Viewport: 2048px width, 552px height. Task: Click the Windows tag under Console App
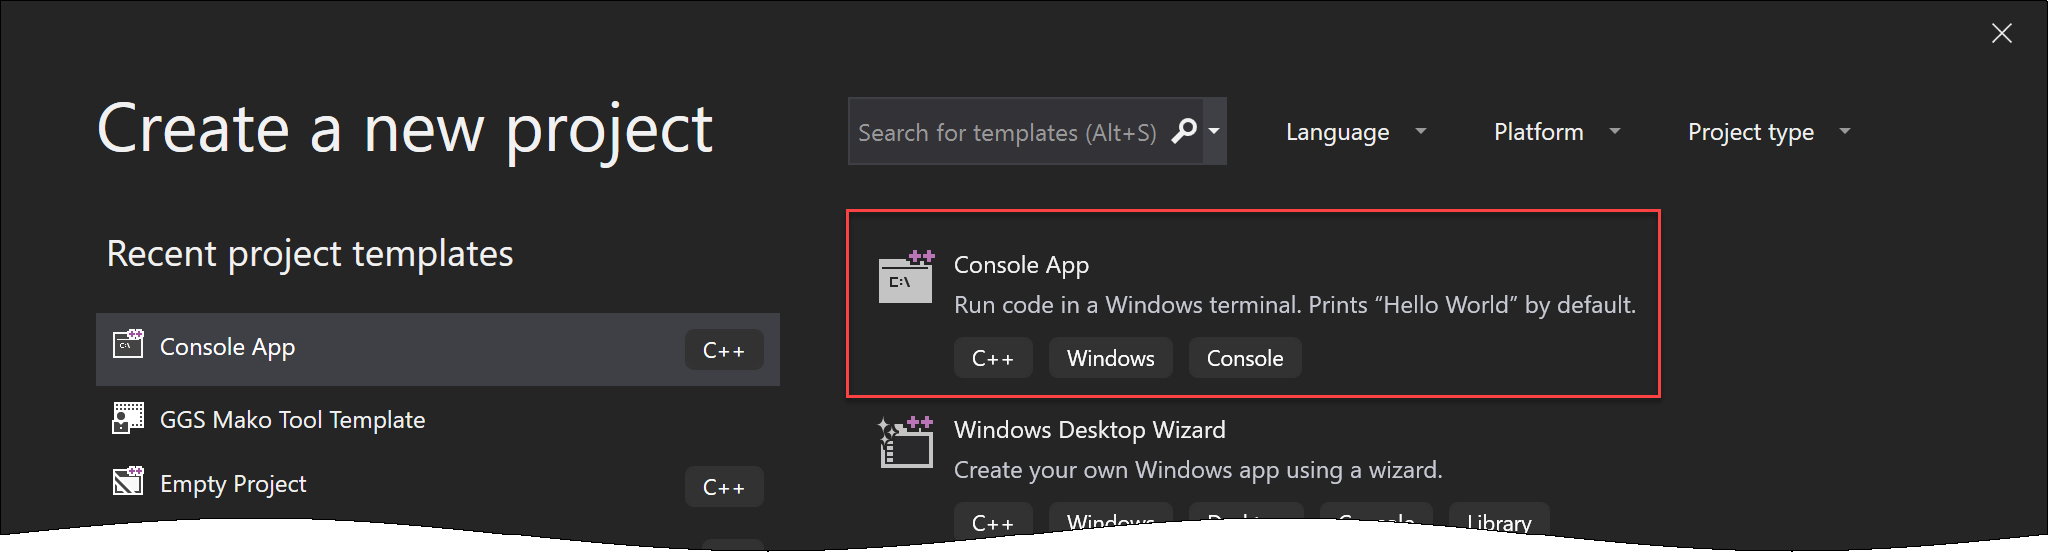click(1110, 358)
